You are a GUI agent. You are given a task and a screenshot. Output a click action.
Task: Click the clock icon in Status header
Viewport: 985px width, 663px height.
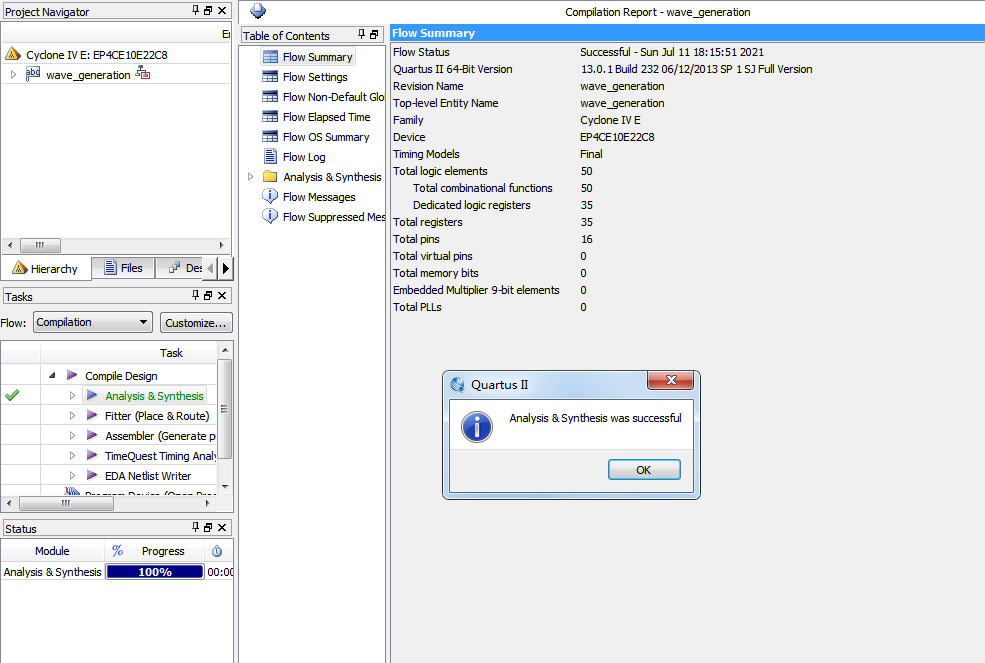217,551
